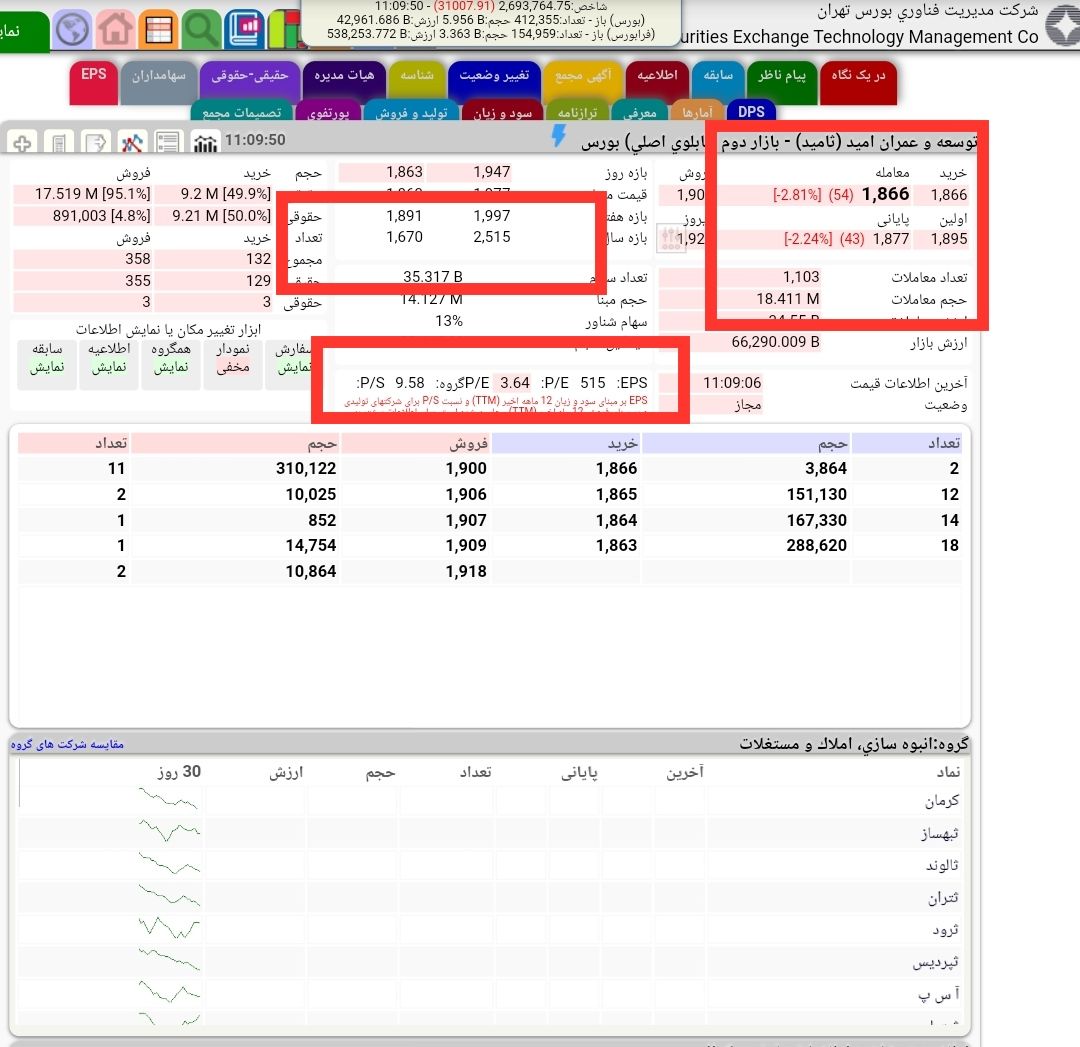The width and height of the screenshot is (1080, 1047).
Task: Click the calculator-style icon in toolbar
Action: [x=59, y=143]
